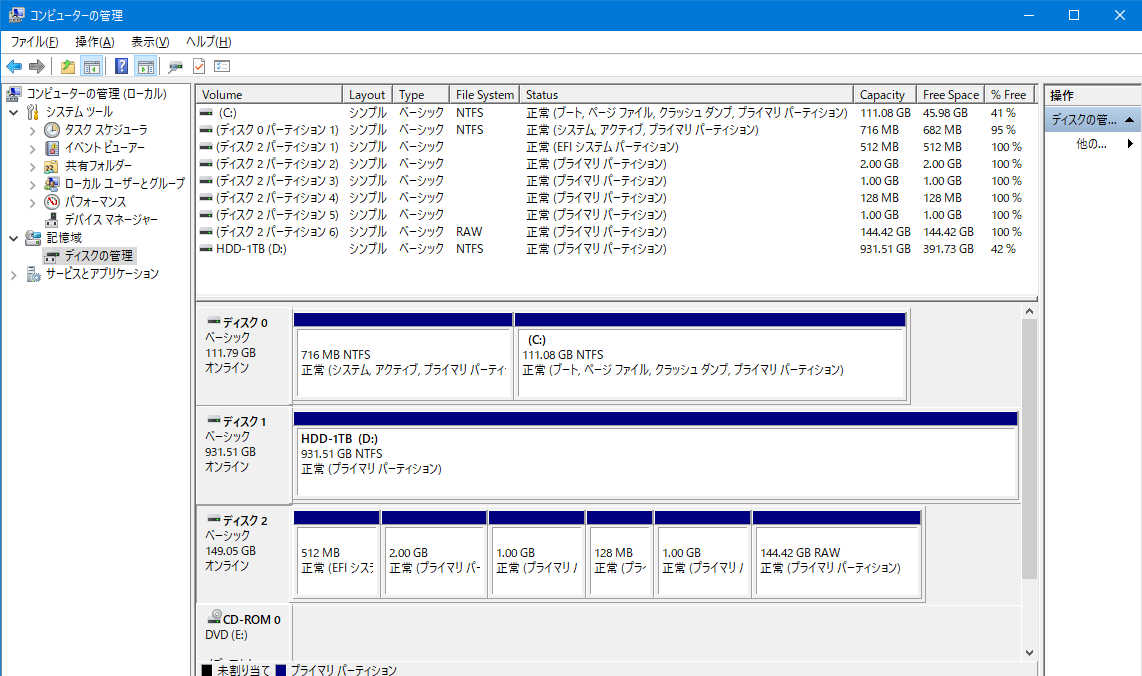Select the 144.42 GB RAW partition on ディスク 2
Screen dimensions: 1142x676
[836, 560]
